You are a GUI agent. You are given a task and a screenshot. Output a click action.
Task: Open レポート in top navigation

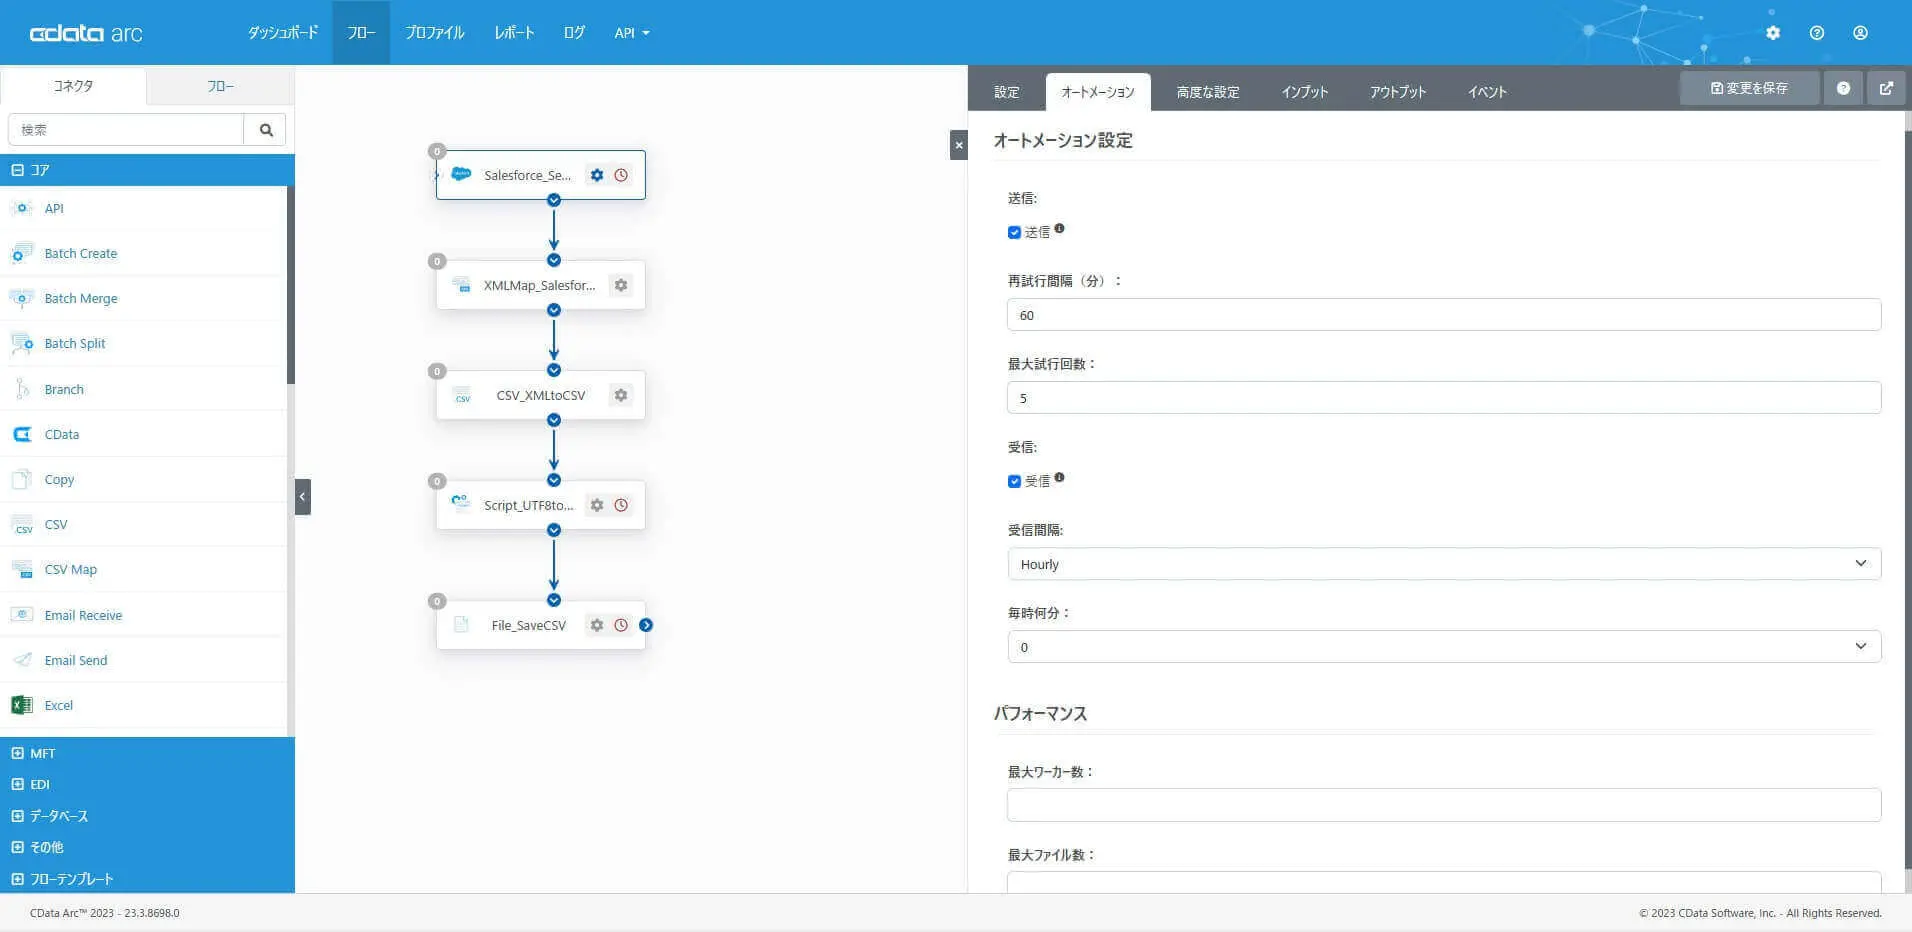(x=514, y=33)
